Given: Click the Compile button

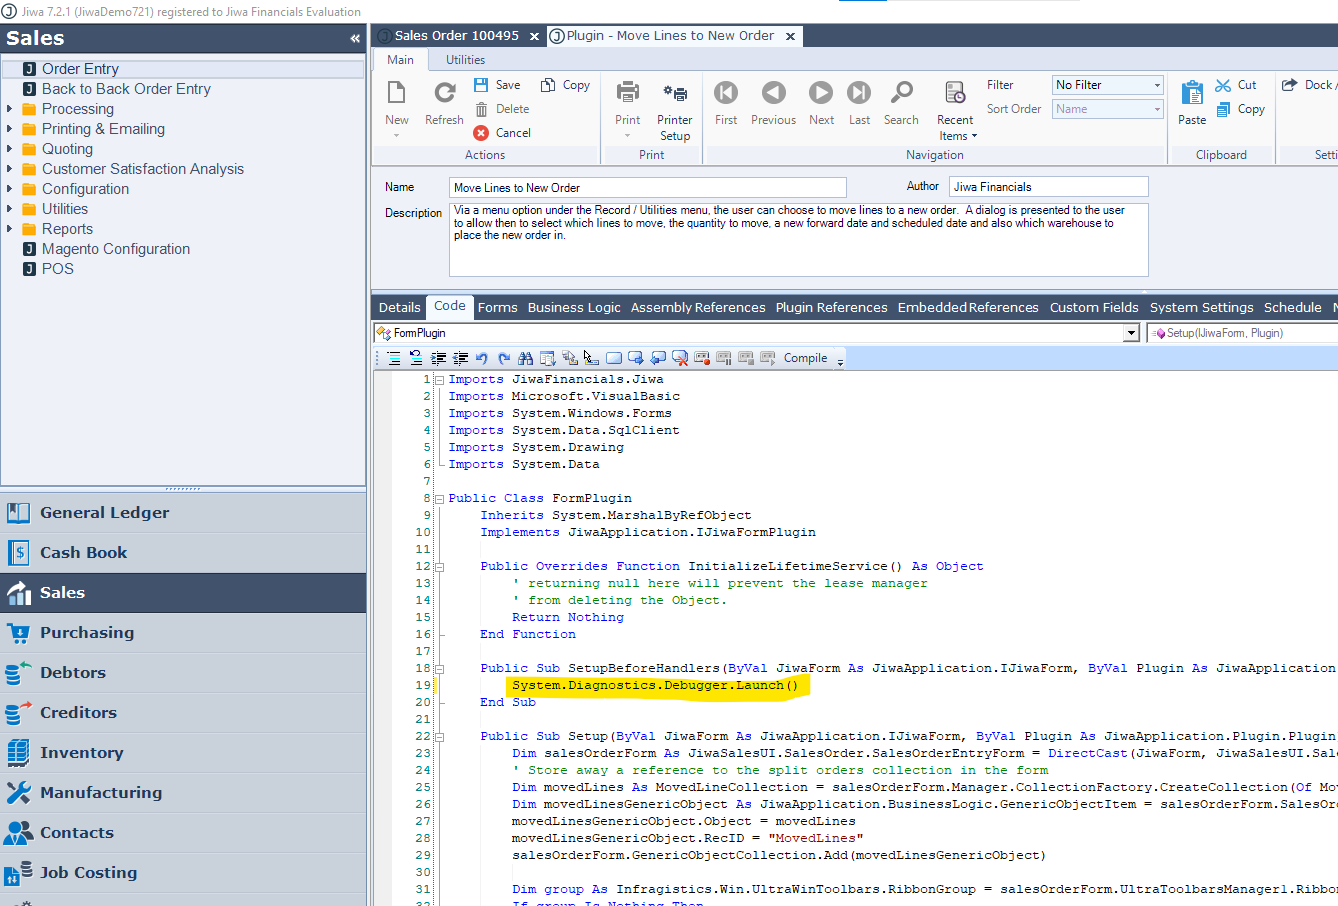Looking at the screenshot, I should [x=805, y=358].
